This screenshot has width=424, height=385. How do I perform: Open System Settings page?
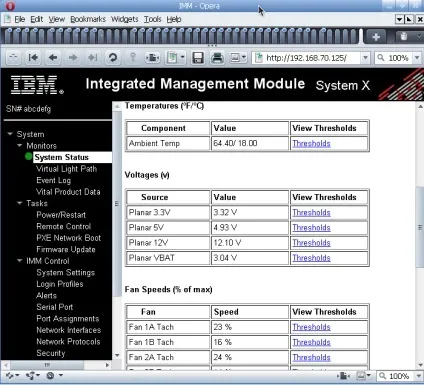tap(65, 272)
